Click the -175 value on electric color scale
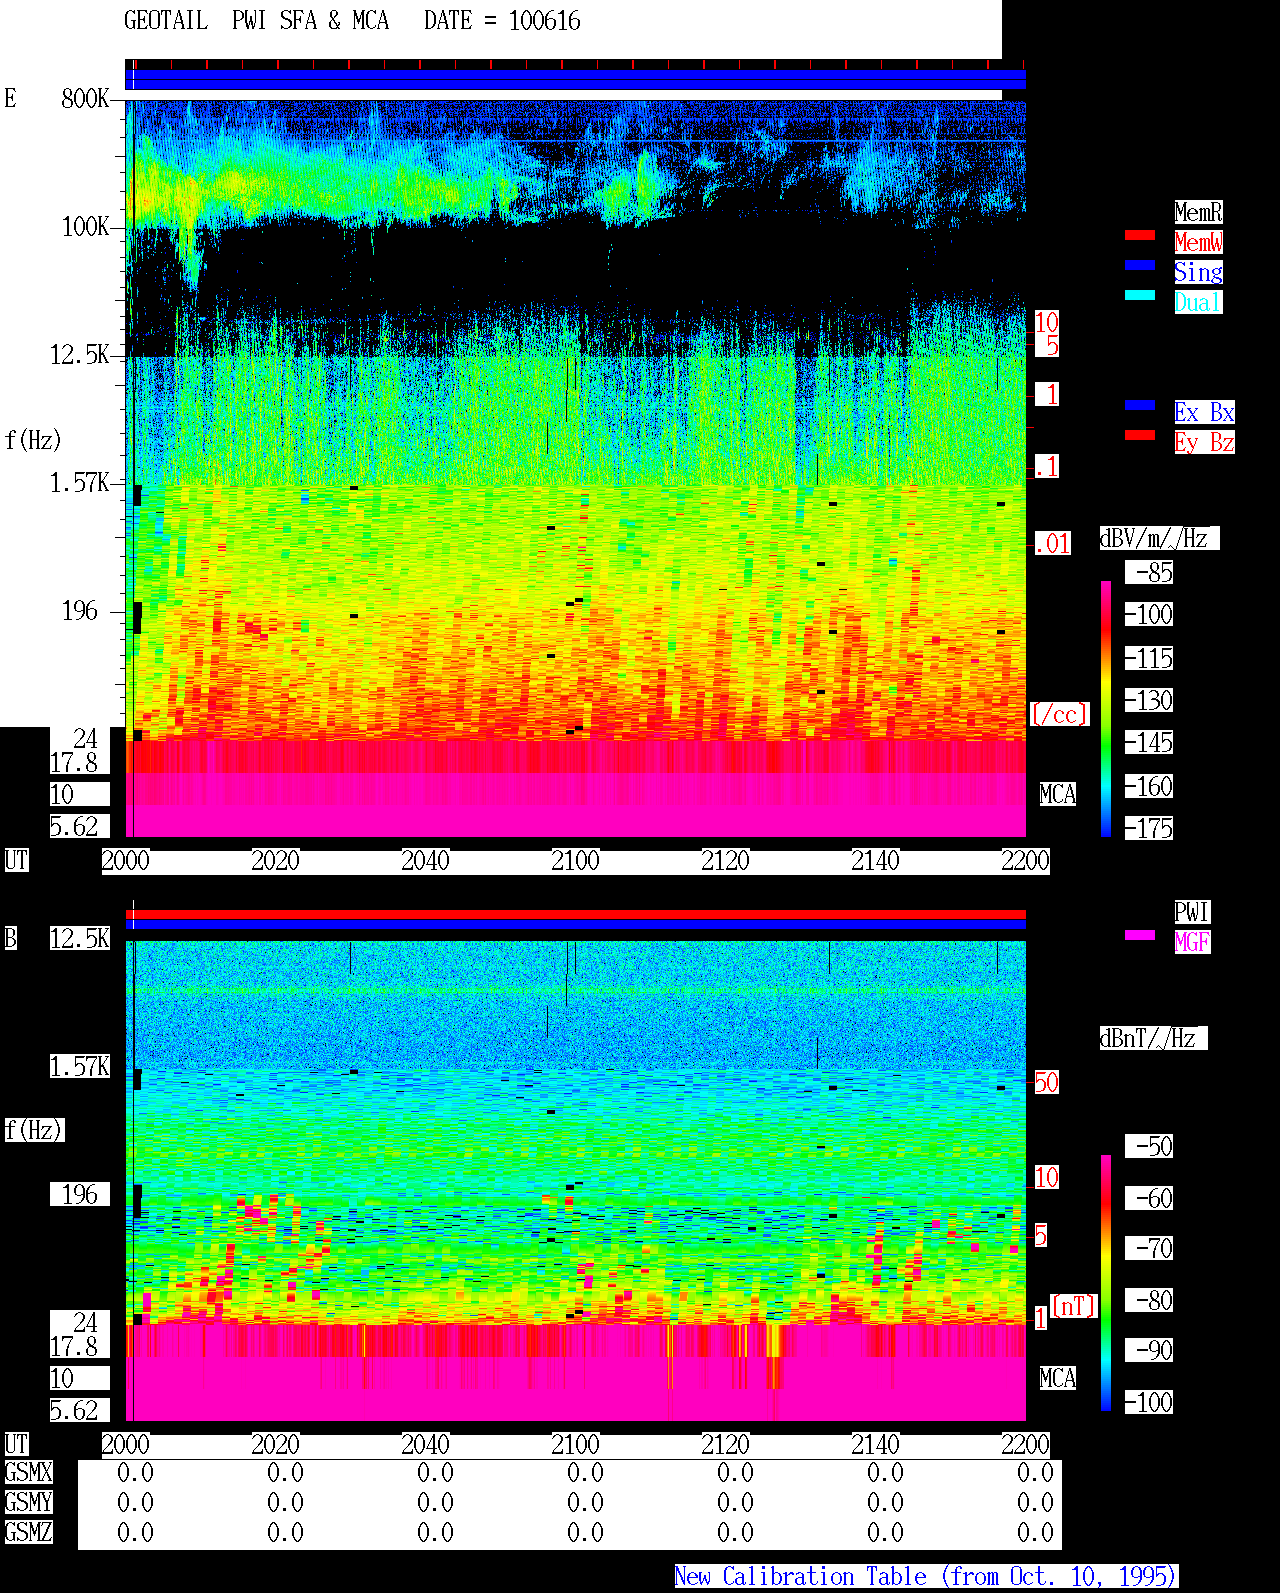The image size is (1280, 1593). 1149,828
